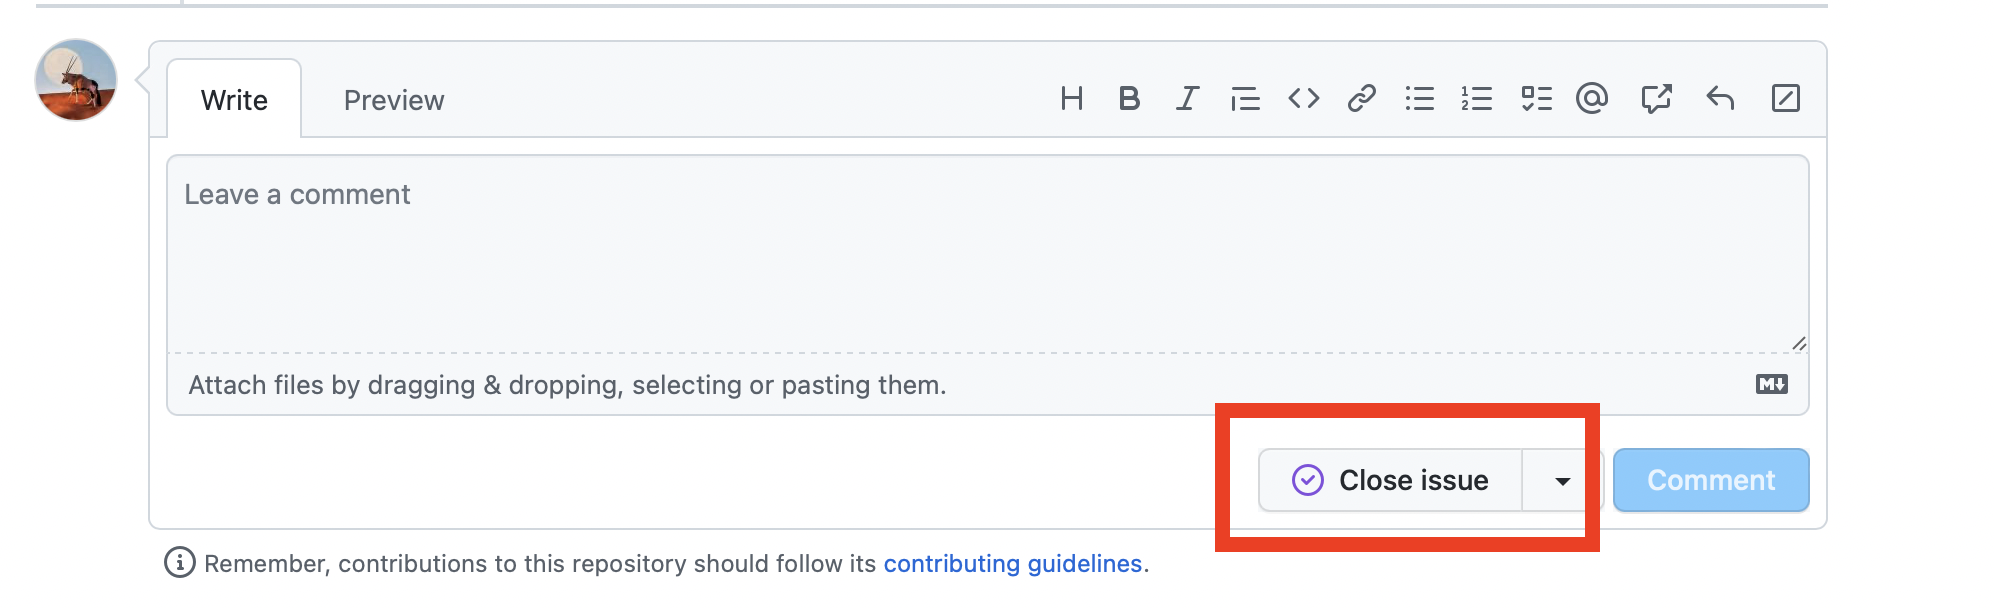Image resolution: width=1994 pixels, height=608 pixels.
Task: Apply bold formatting to comment
Action: (x=1129, y=98)
